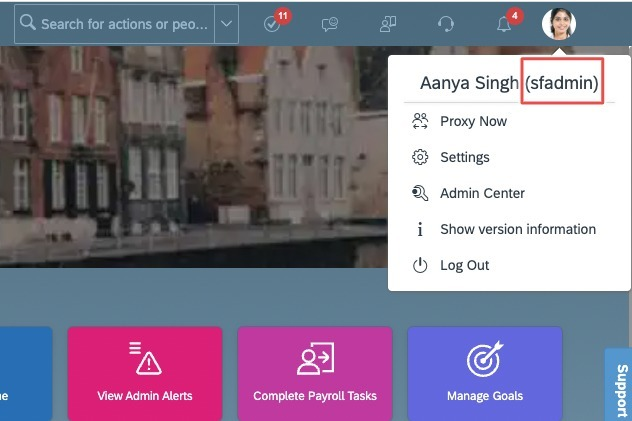Click the Admin Center wrench icon
The image size is (632, 421).
coord(420,193)
